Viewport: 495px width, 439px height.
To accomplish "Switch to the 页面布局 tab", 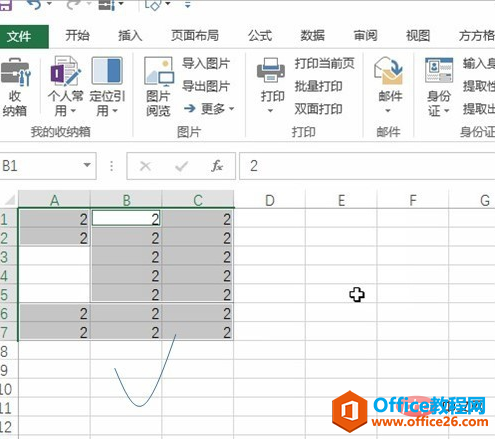I will [x=195, y=36].
